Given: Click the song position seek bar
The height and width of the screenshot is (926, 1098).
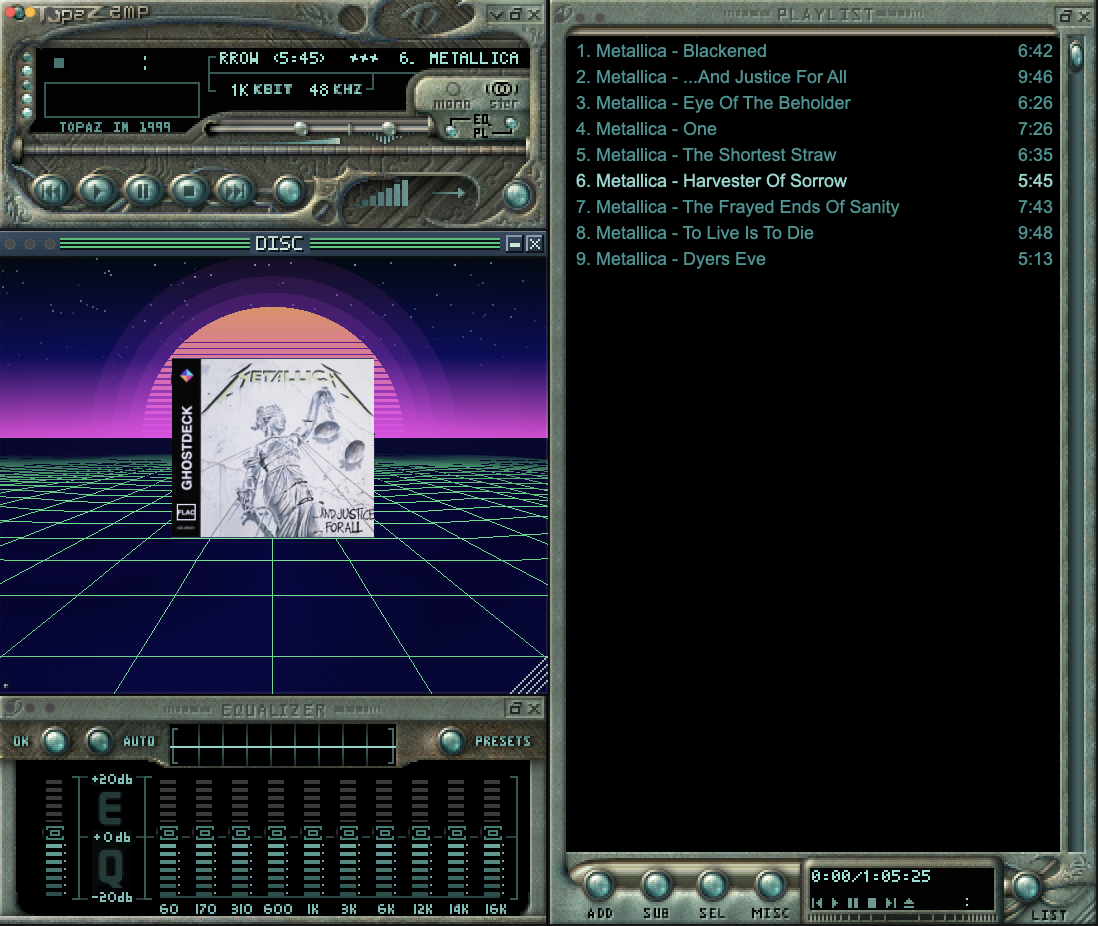Looking at the screenshot, I should [273, 149].
